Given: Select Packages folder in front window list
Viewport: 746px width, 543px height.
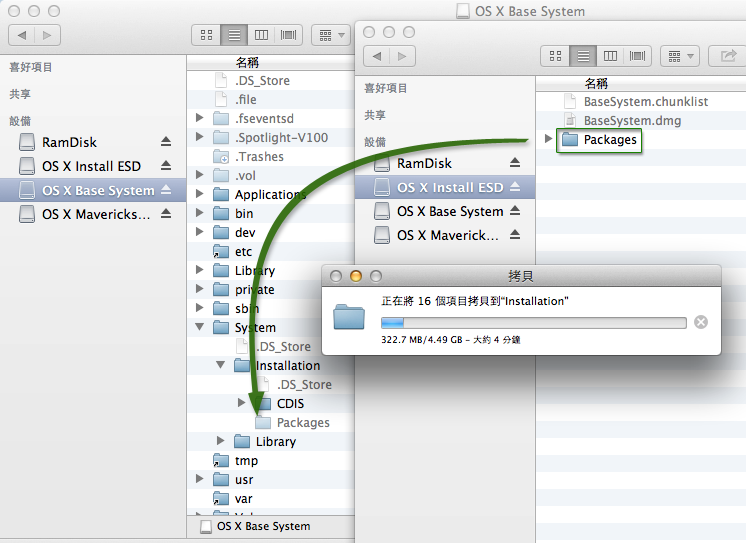Looking at the screenshot, I should point(640,139).
